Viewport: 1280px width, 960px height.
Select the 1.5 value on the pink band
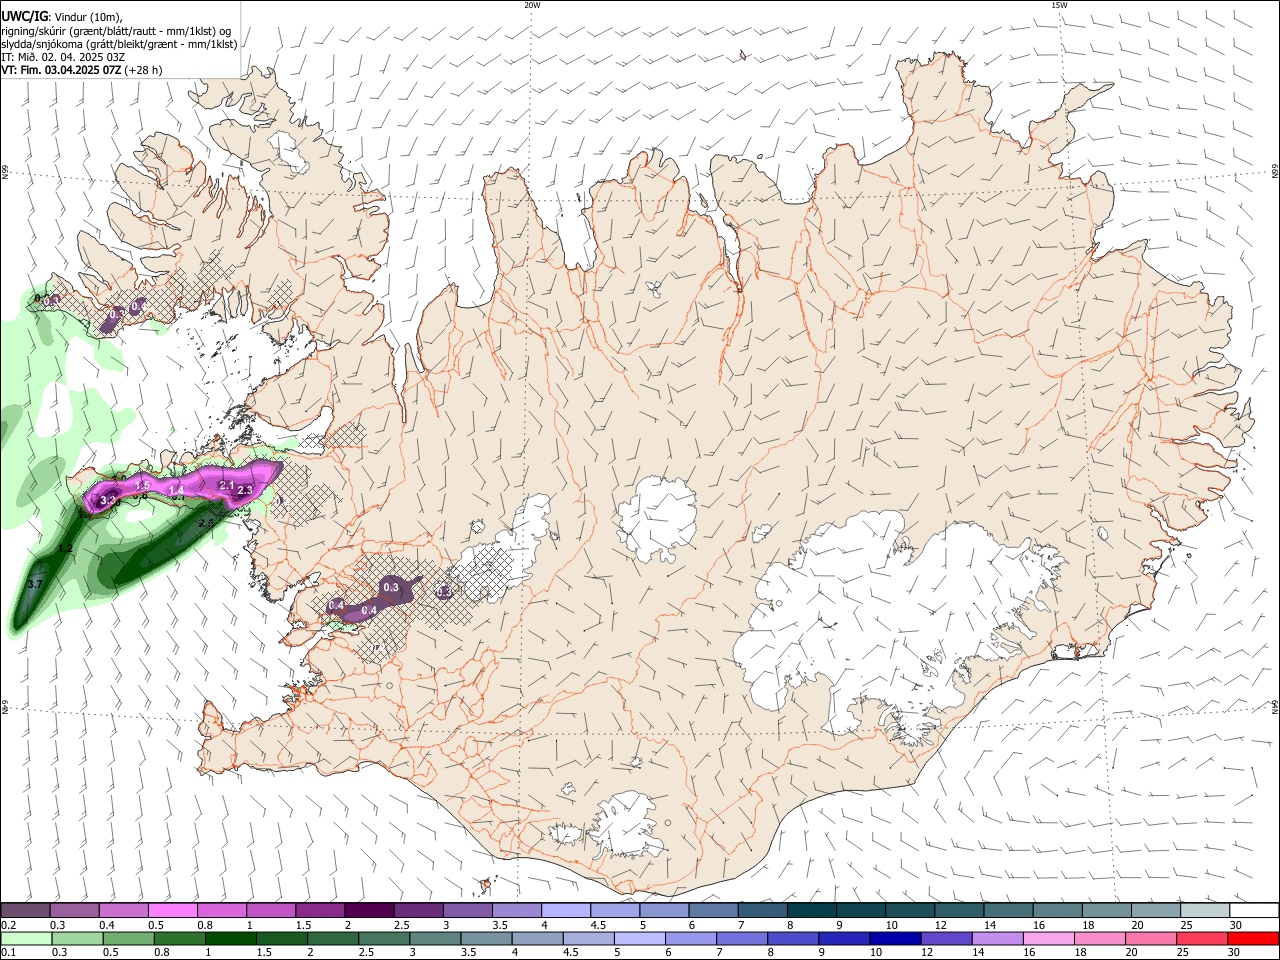142,485
